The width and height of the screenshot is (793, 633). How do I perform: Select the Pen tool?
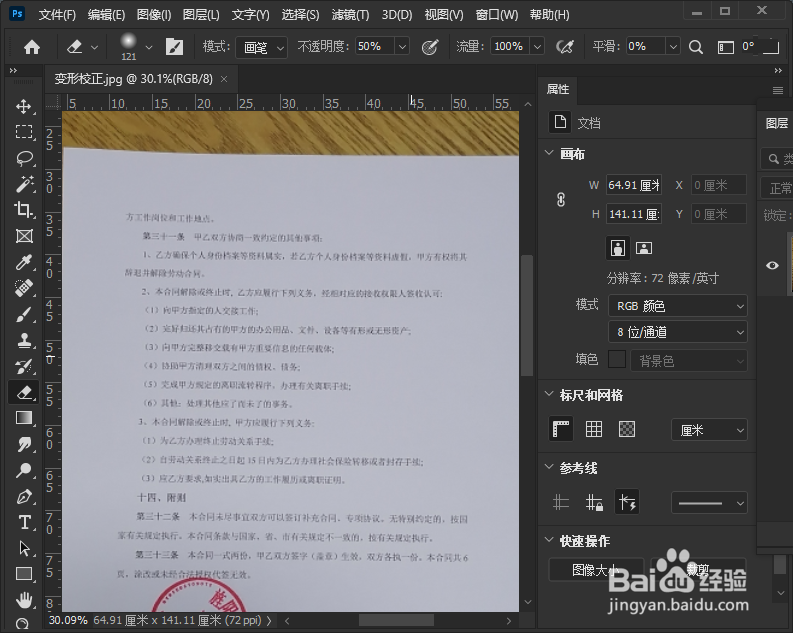[x=23, y=497]
